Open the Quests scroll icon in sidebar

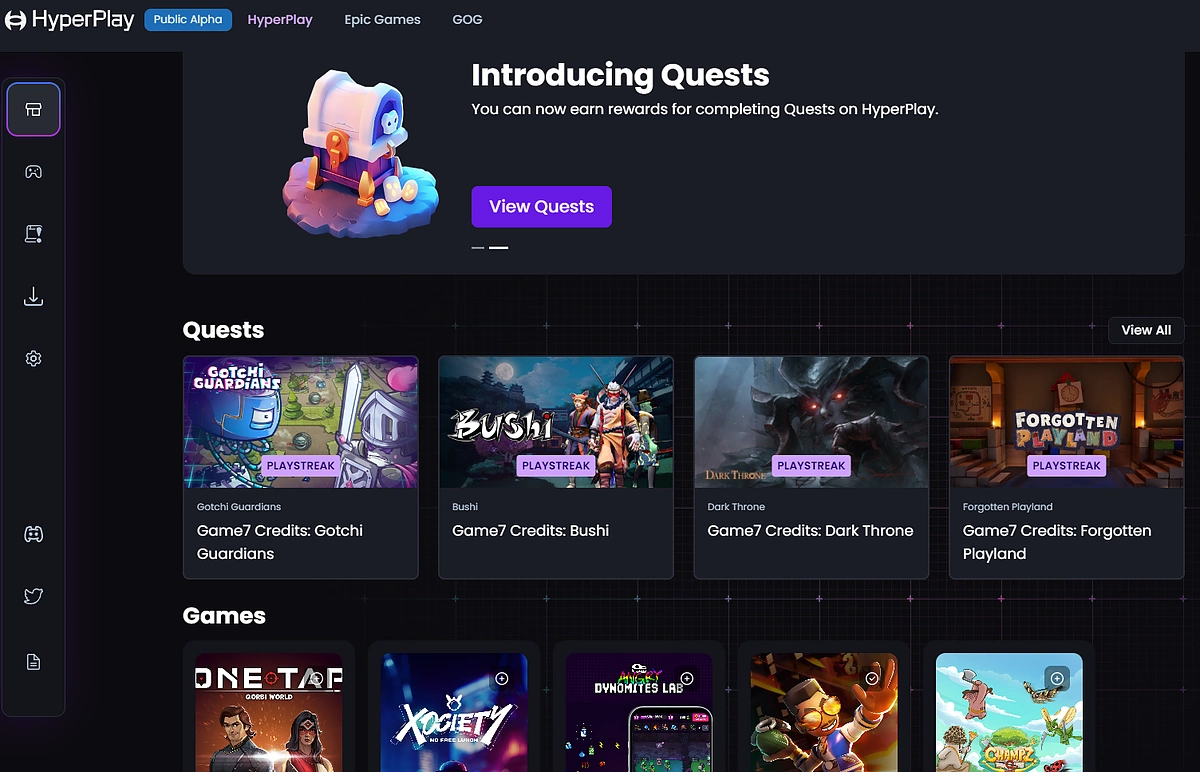tap(33, 234)
